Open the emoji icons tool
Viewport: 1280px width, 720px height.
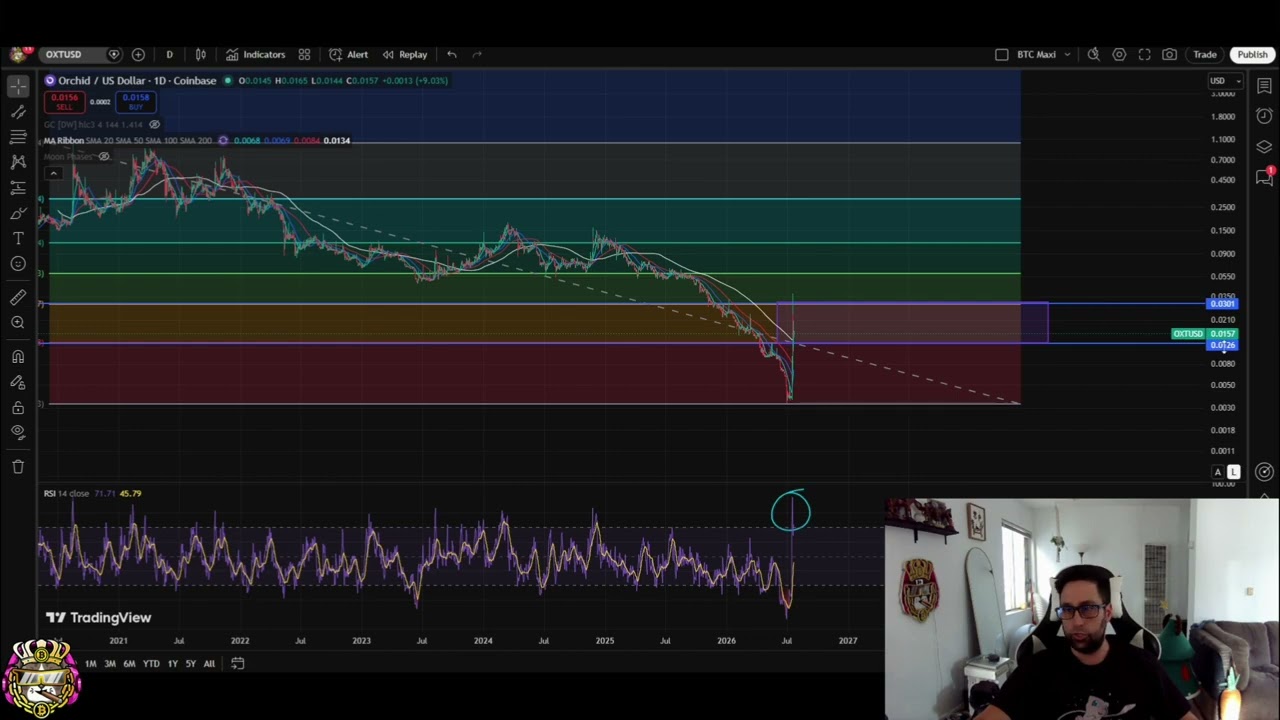(18, 263)
